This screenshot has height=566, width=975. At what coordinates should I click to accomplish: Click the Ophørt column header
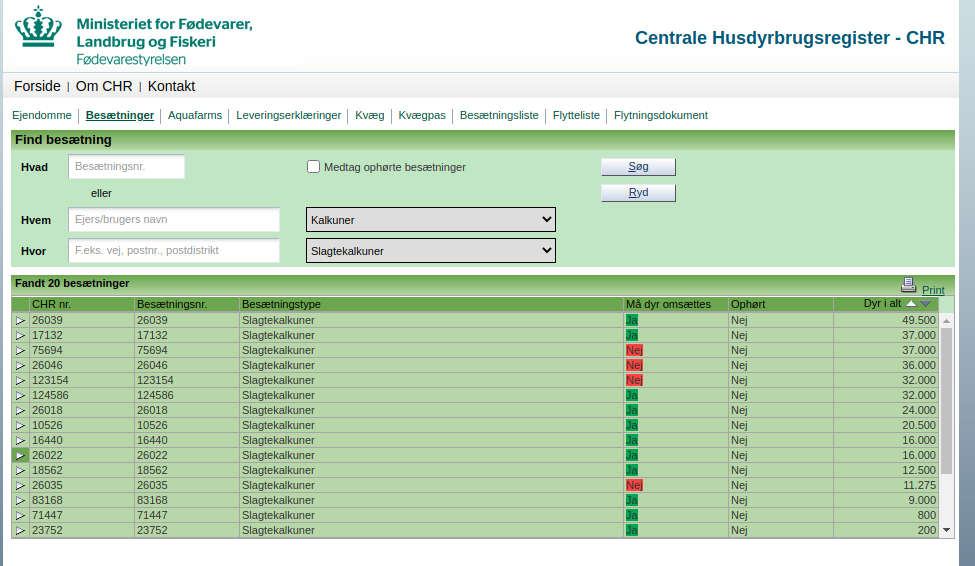781,304
